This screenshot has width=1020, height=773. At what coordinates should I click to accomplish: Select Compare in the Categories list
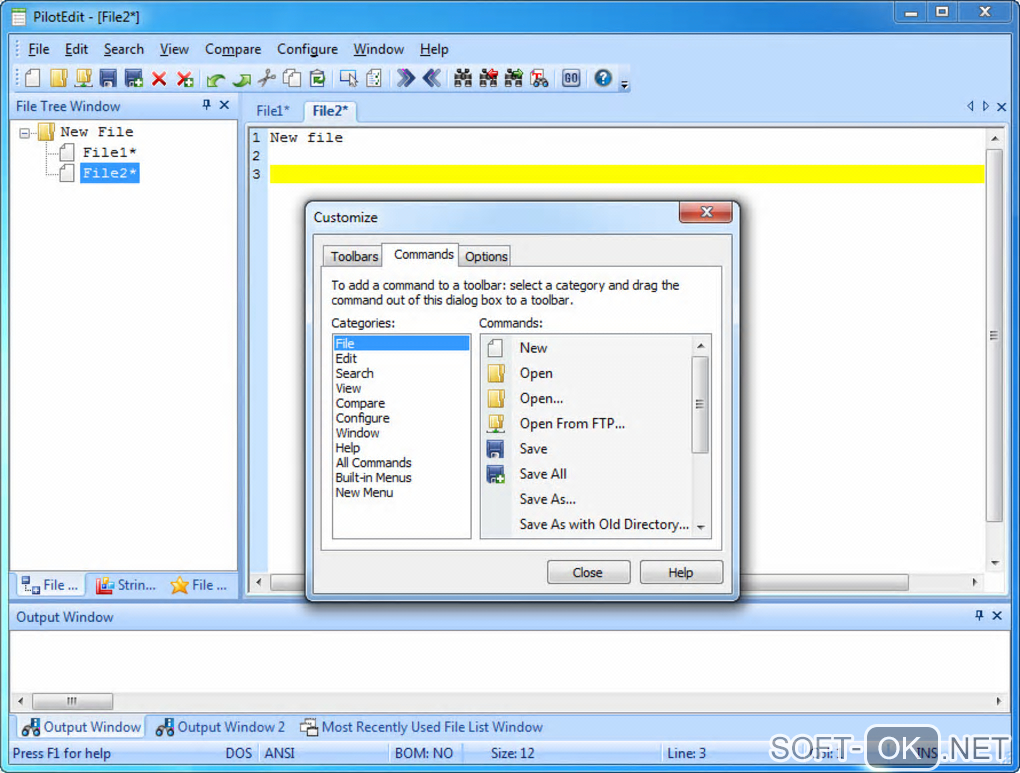coord(401,403)
